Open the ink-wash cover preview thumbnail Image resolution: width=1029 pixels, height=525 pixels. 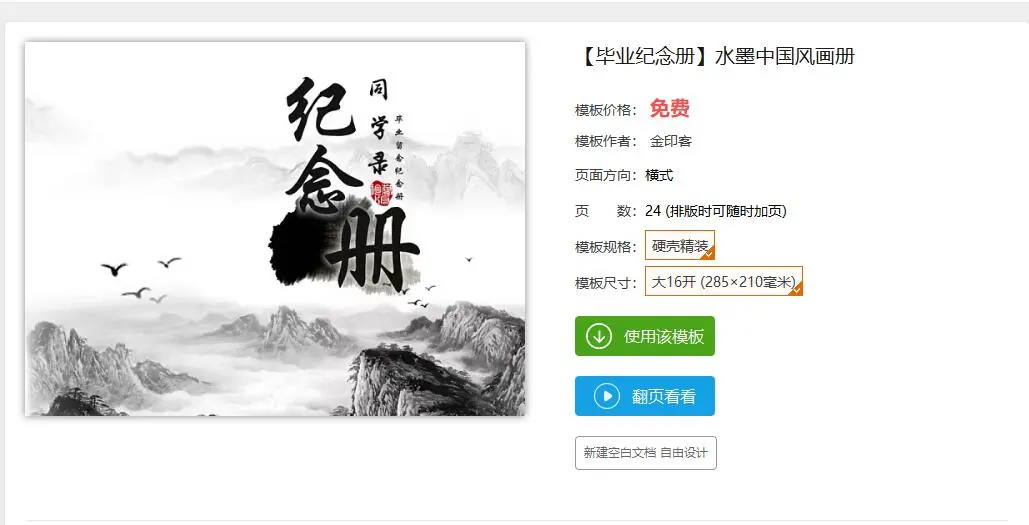(275, 228)
